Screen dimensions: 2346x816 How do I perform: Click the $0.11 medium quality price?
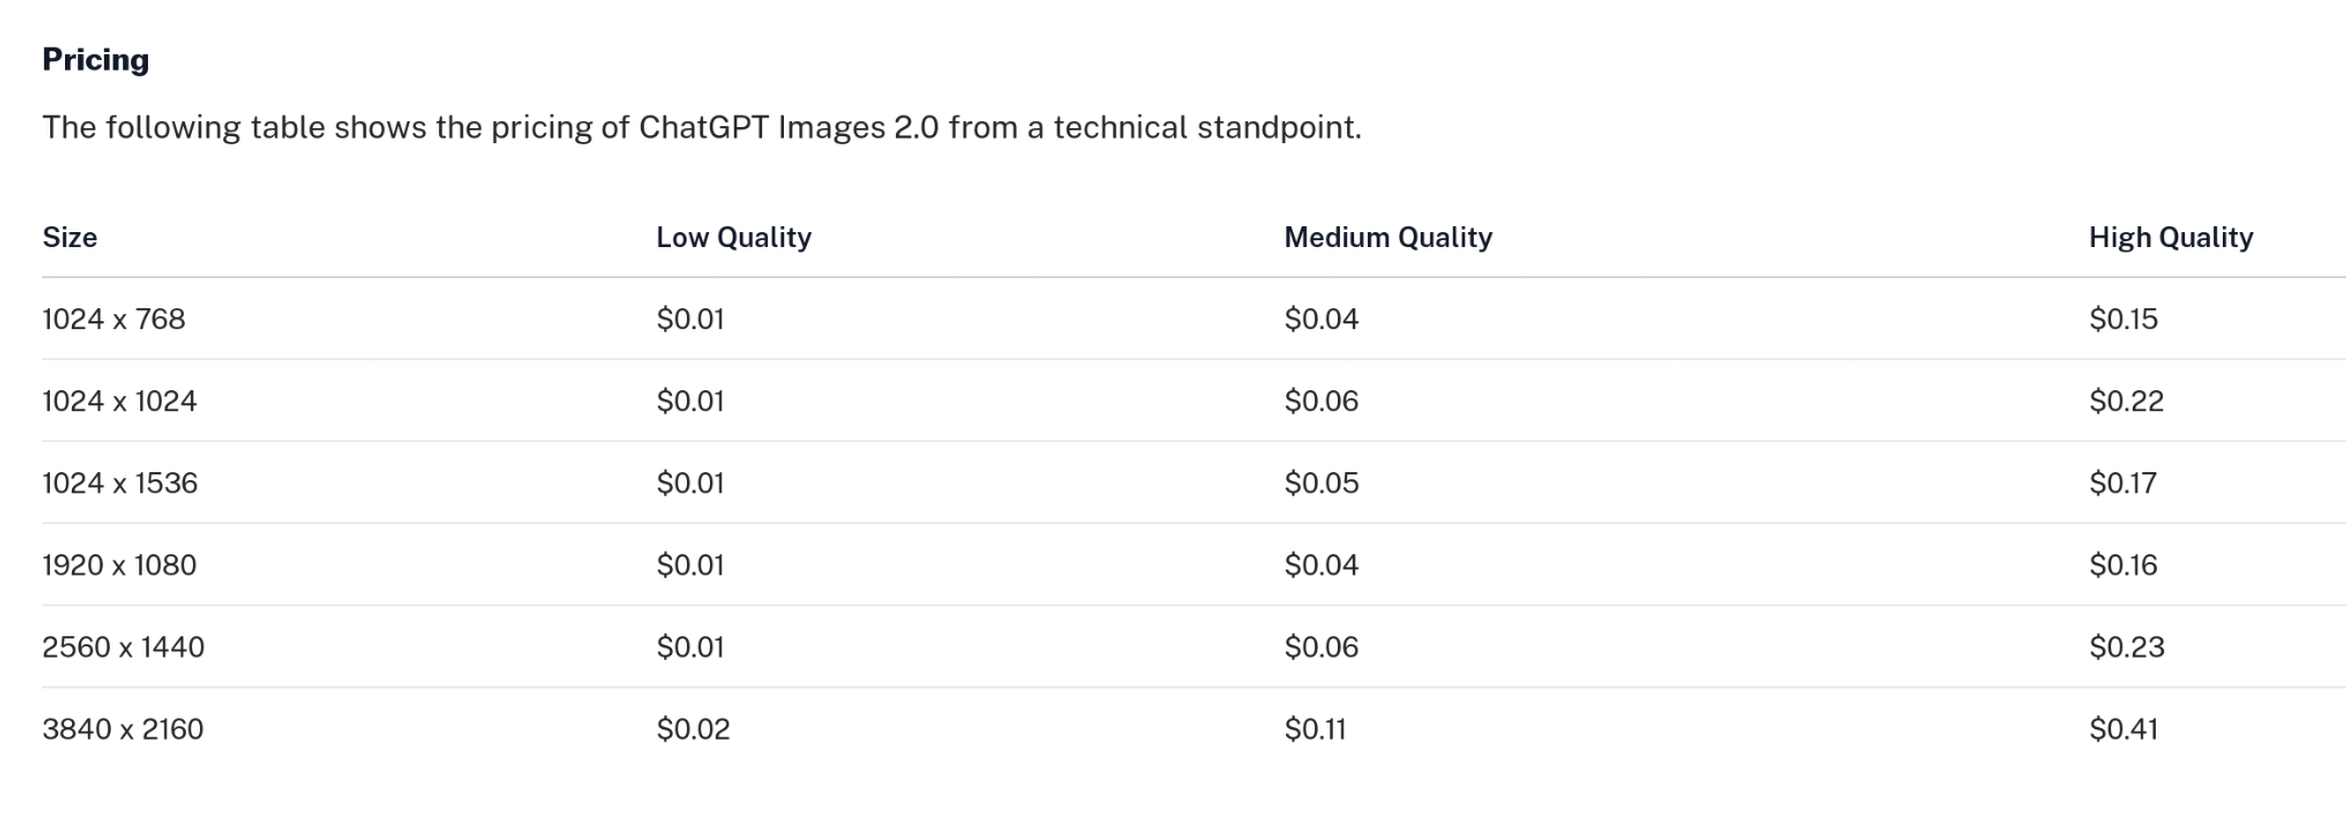pyautogui.click(x=1314, y=729)
